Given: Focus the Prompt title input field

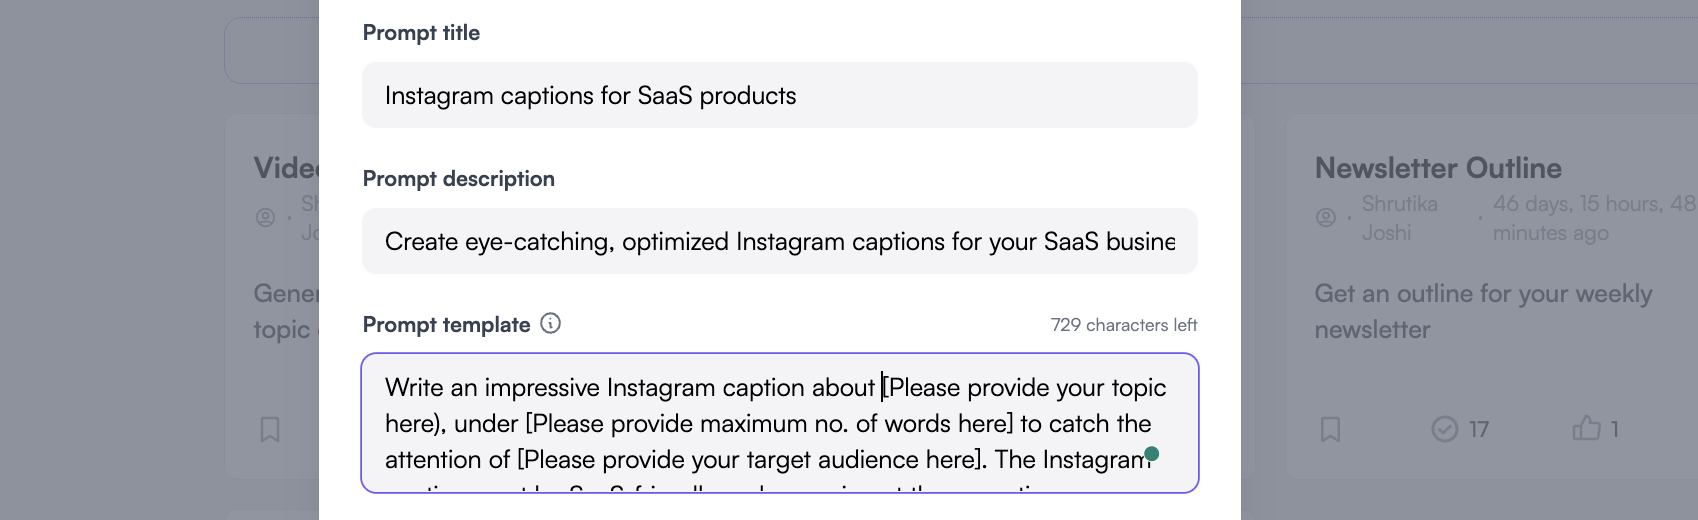Looking at the screenshot, I should coord(779,95).
